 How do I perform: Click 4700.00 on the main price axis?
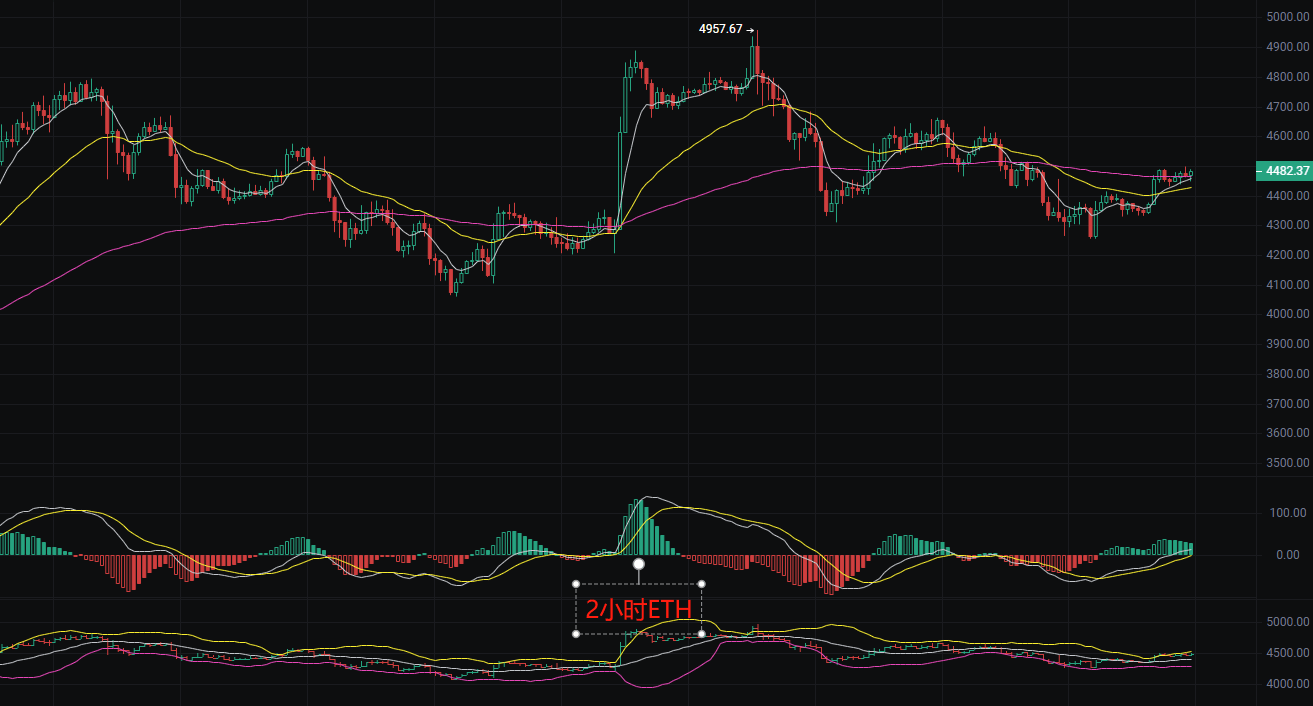(x=1286, y=107)
